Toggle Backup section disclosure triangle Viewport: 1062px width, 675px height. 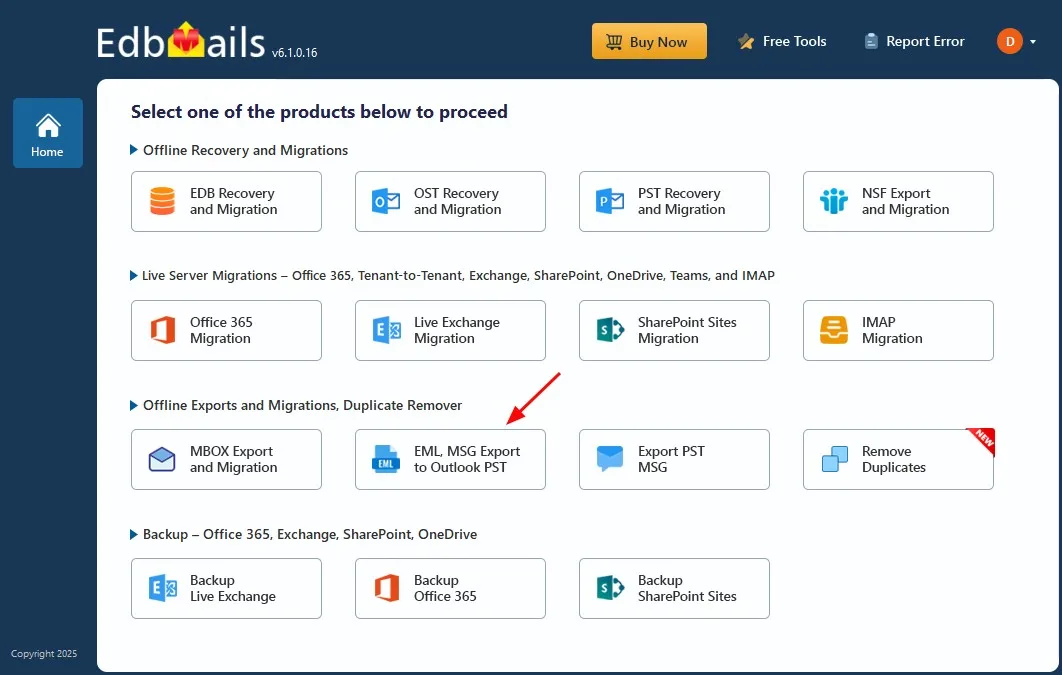[x=133, y=534]
